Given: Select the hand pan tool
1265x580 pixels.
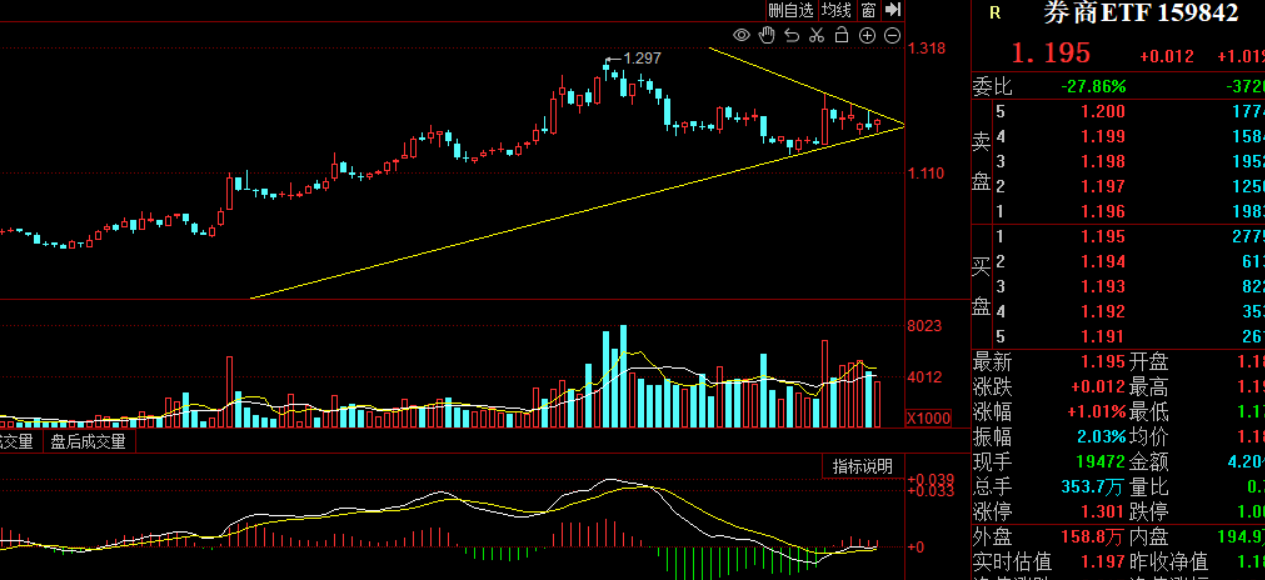Looking at the screenshot, I should (x=767, y=36).
